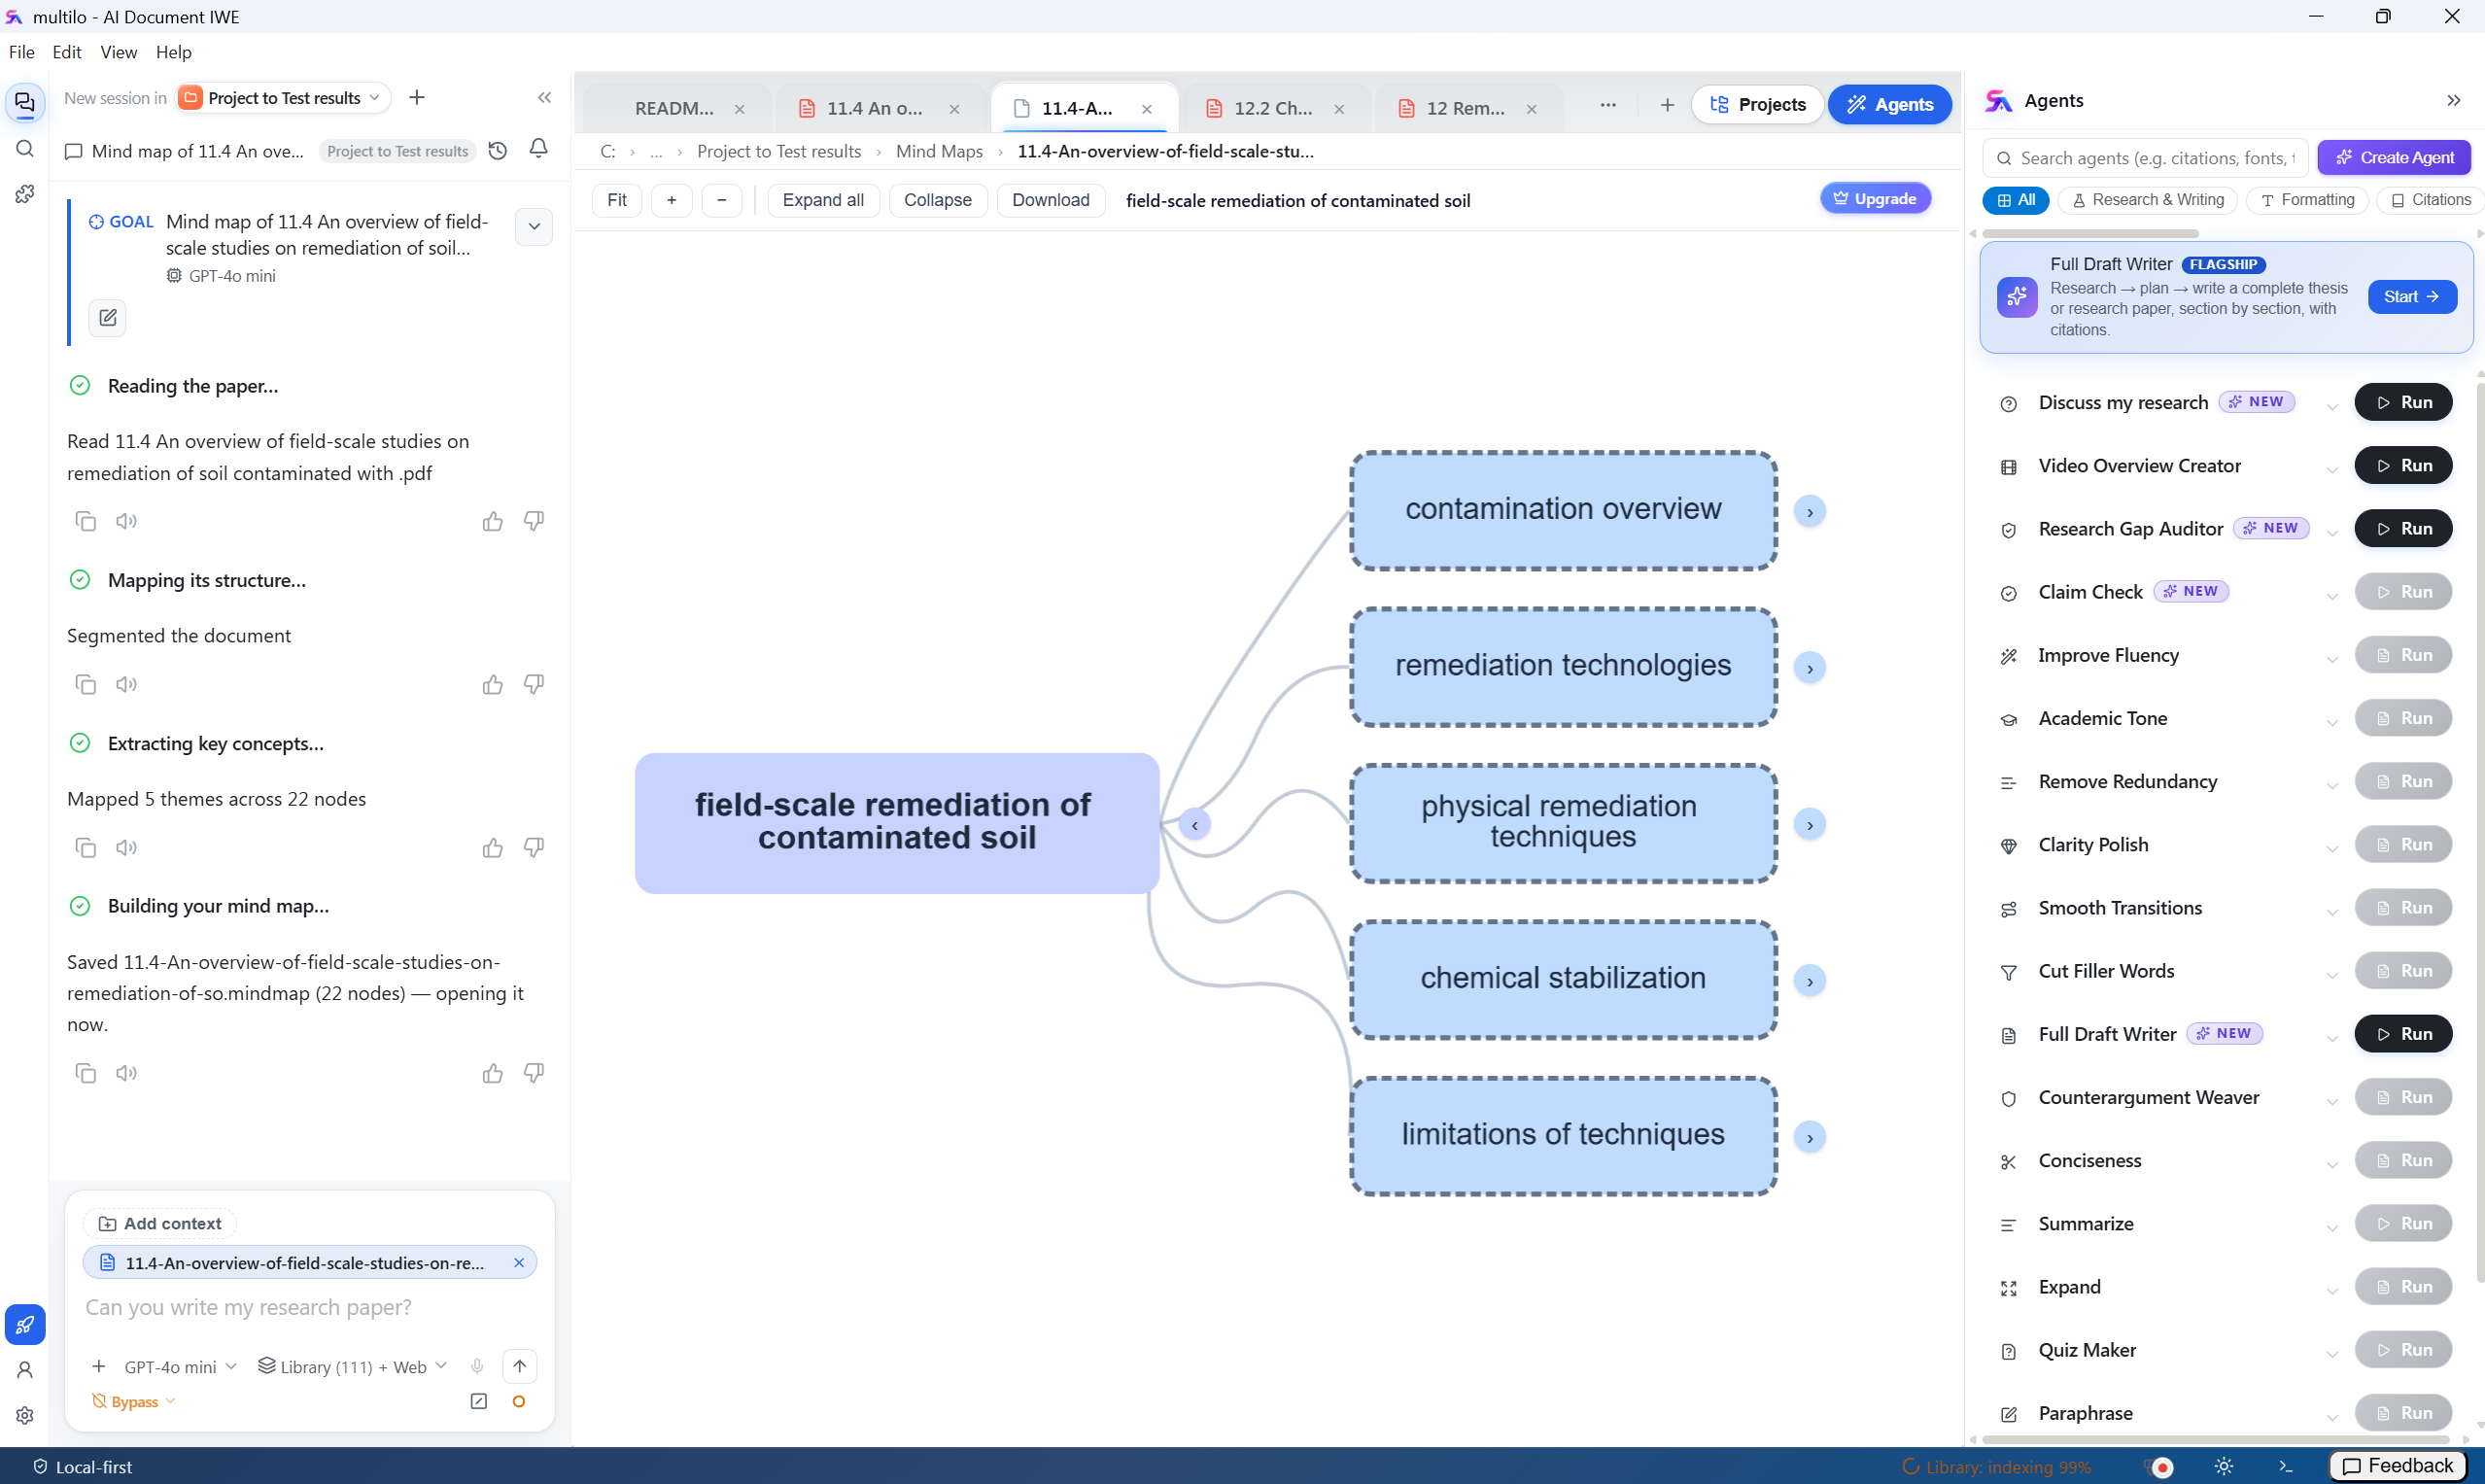The image size is (2485, 1484).
Task: Select the physical remediation techniques node
Action: point(1562,823)
